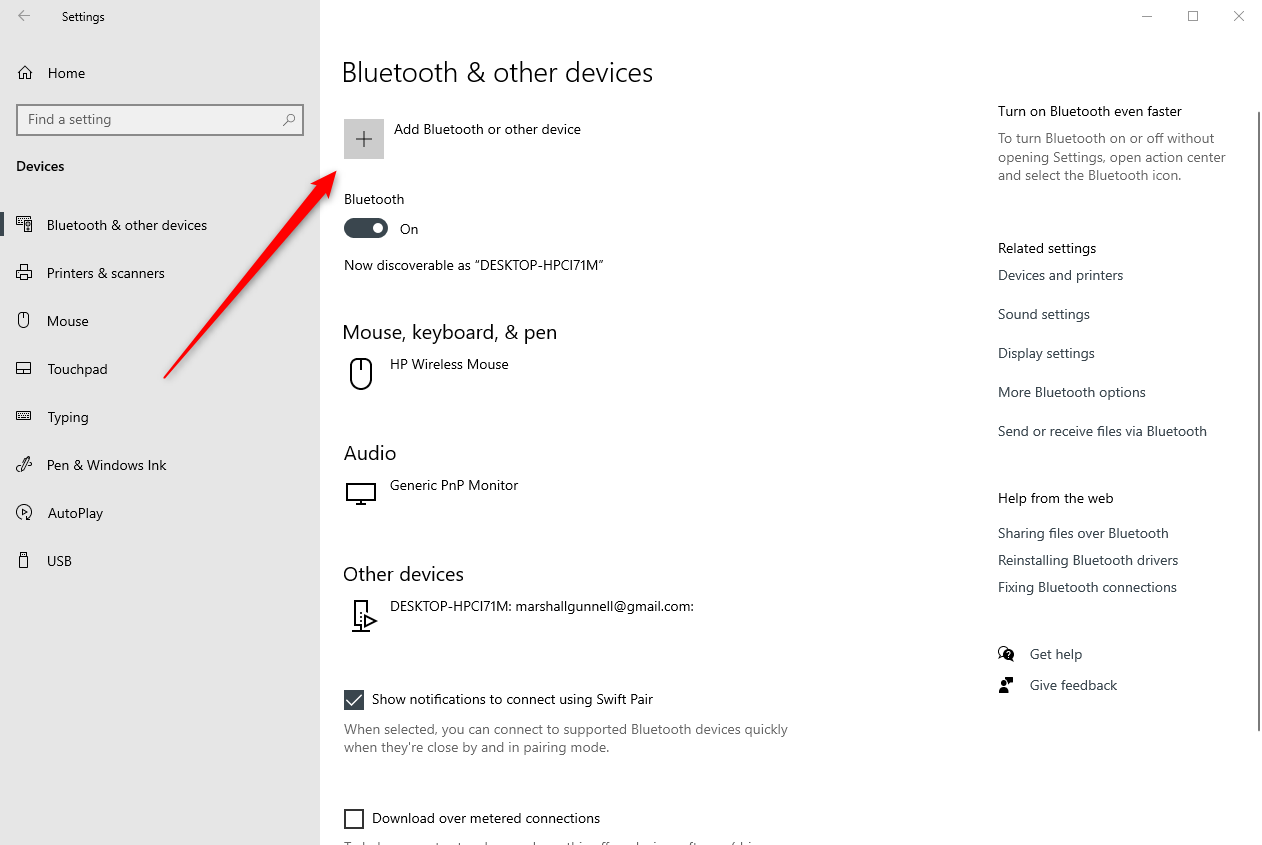
Task: Select the Bluetooth & other devices sidebar icon
Action: (23, 224)
